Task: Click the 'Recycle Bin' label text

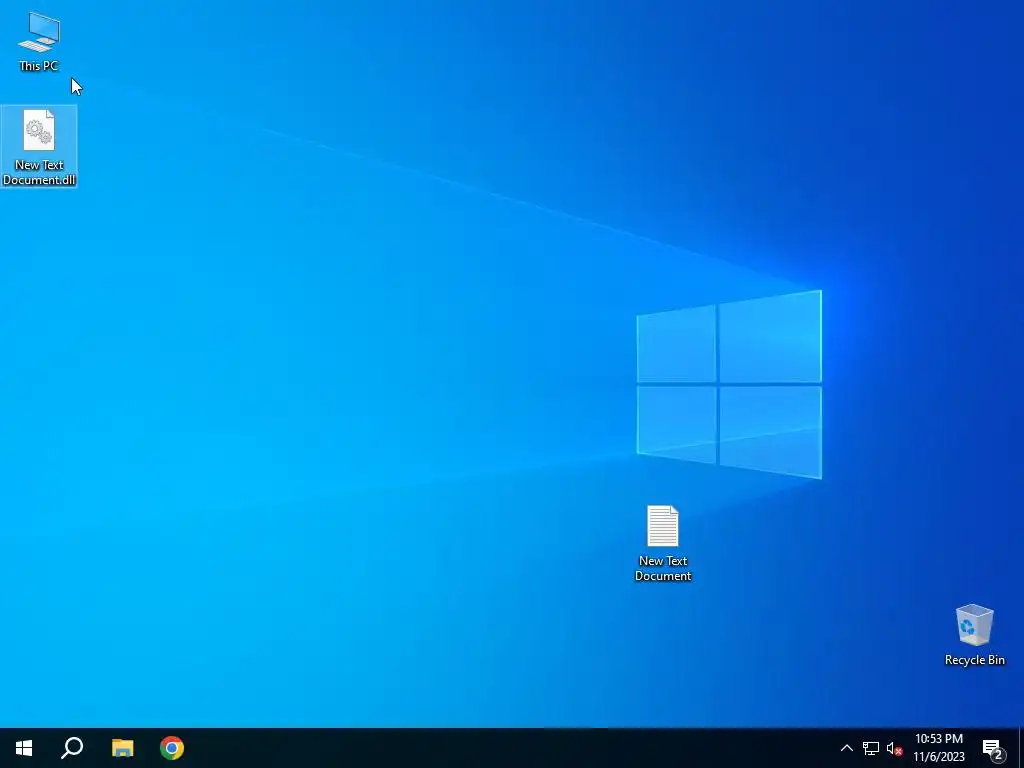Action: point(974,660)
